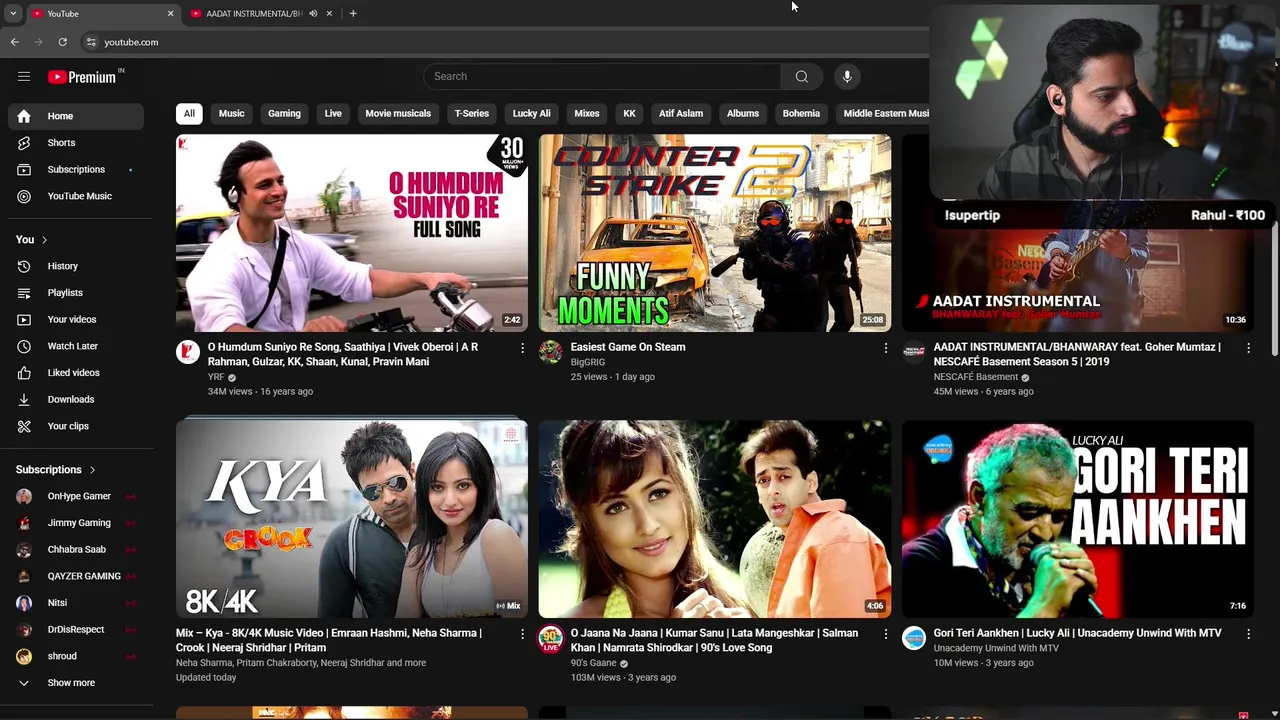Viewport: 1280px width, 720px height.
Task: Click the search magnifier button
Action: pyautogui.click(x=801, y=76)
